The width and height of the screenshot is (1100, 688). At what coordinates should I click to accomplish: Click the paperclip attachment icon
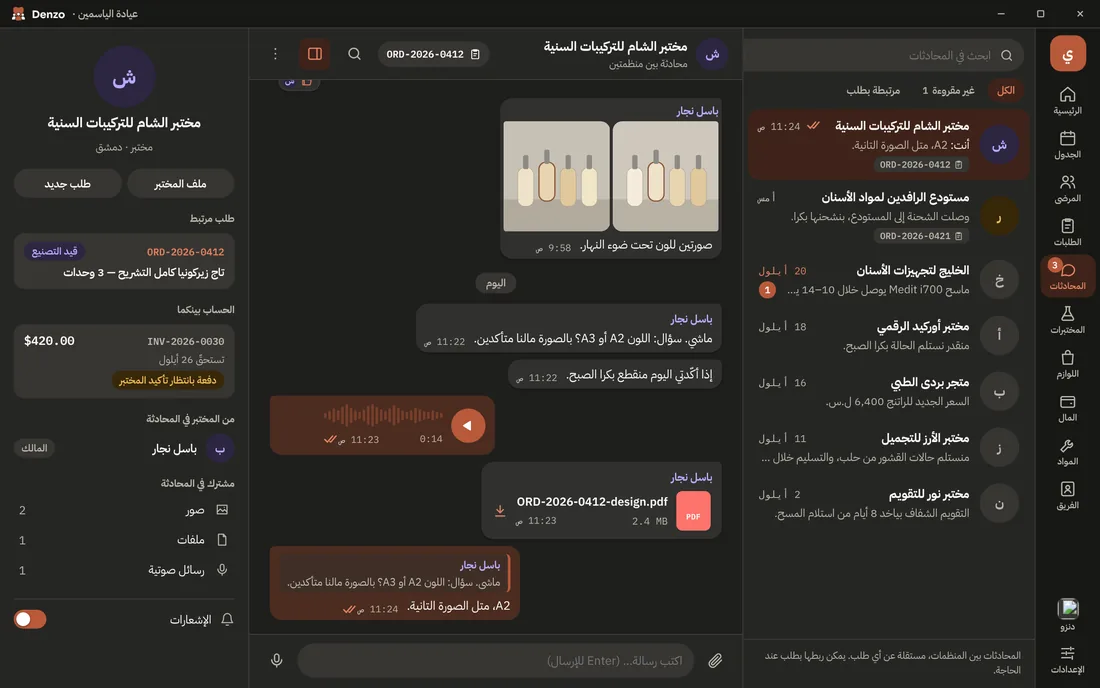[715, 660]
